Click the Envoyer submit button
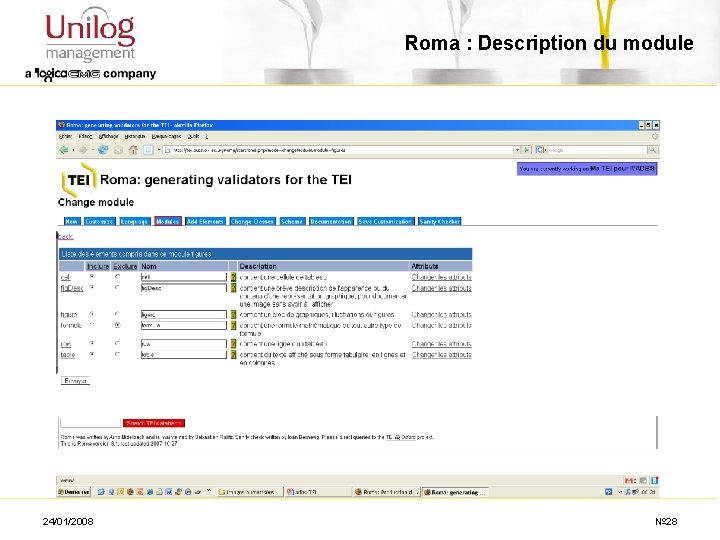This screenshot has height=540, width=720. pos(75,381)
